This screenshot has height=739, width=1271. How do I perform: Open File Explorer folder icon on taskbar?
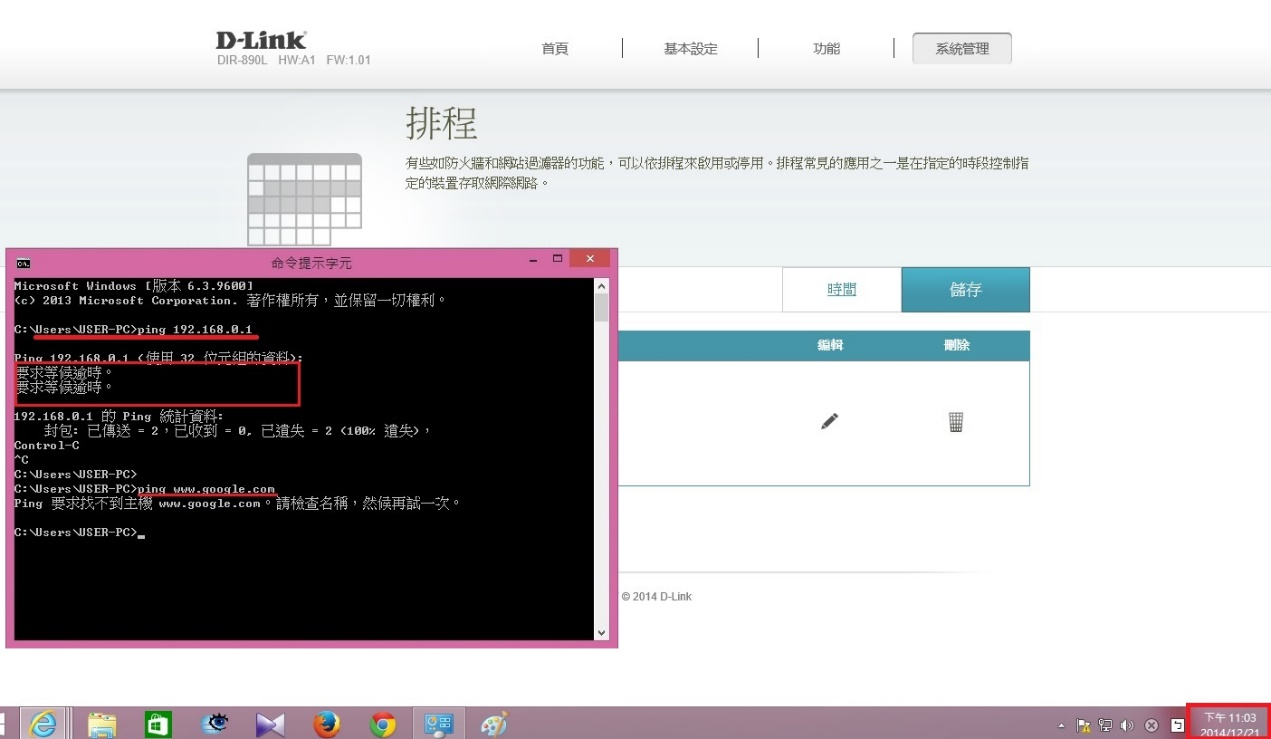point(102,724)
